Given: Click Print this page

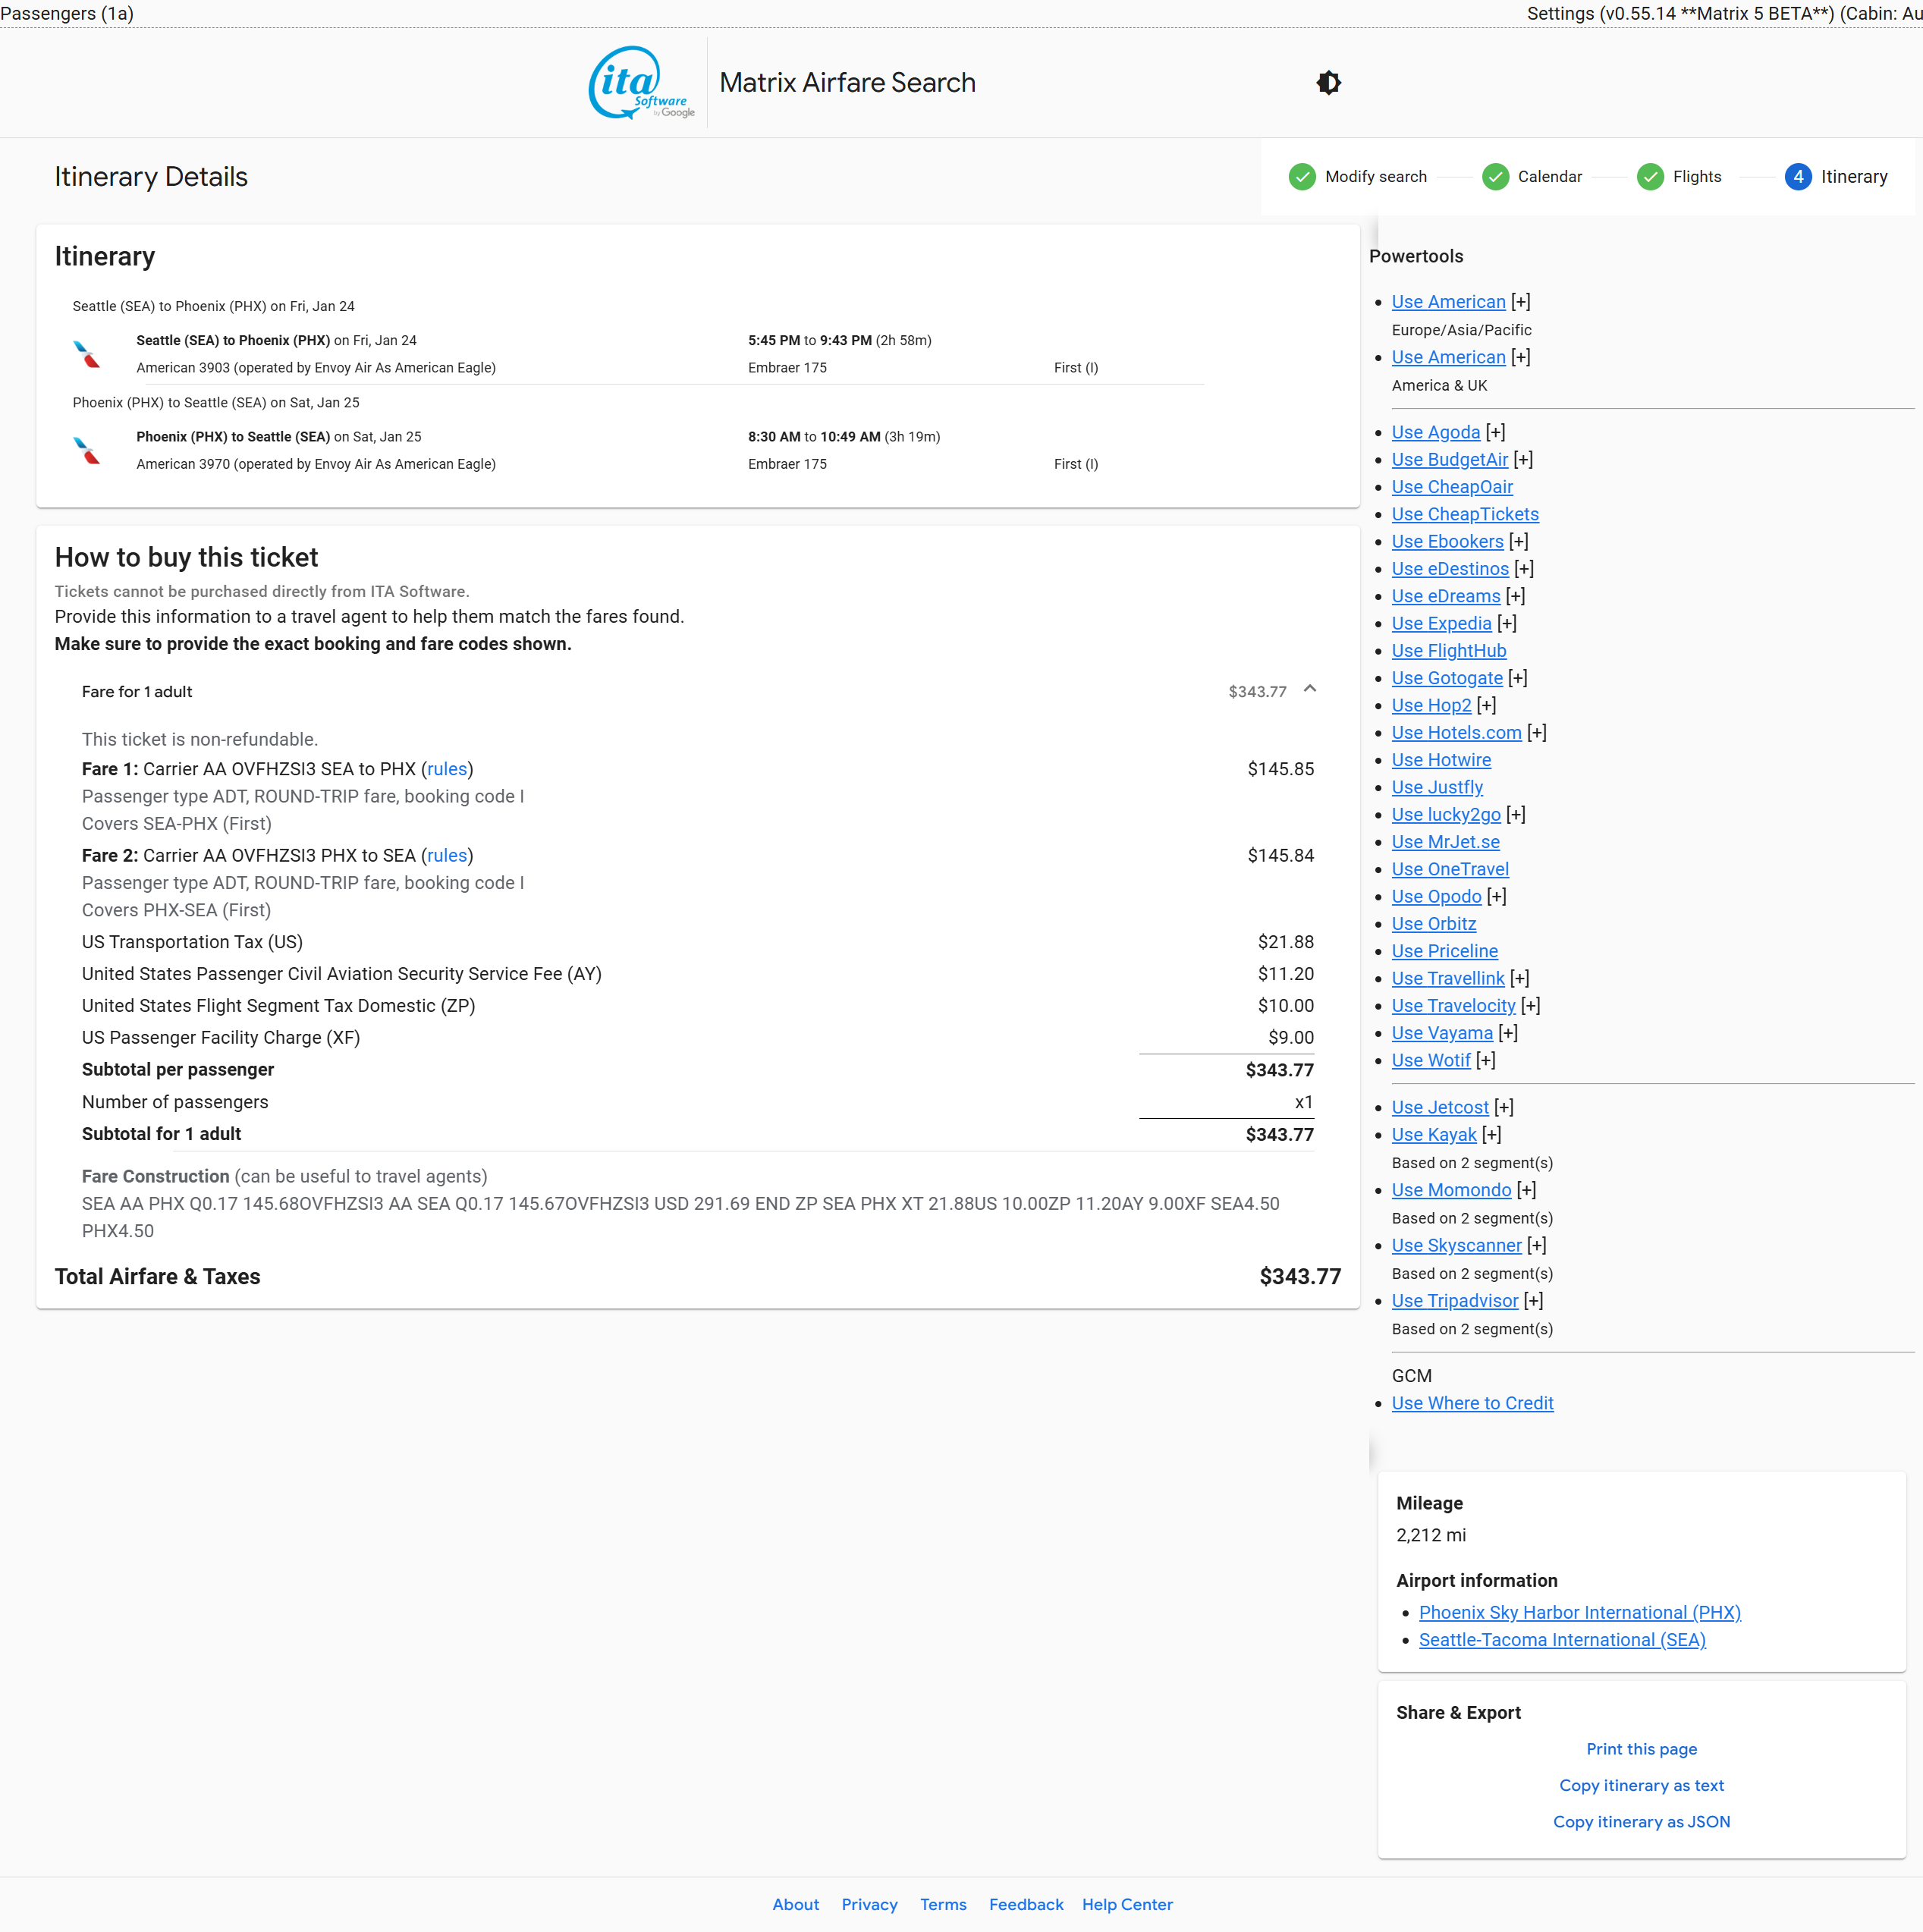Looking at the screenshot, I should pyautogui.click(x=1641, y=1749).
